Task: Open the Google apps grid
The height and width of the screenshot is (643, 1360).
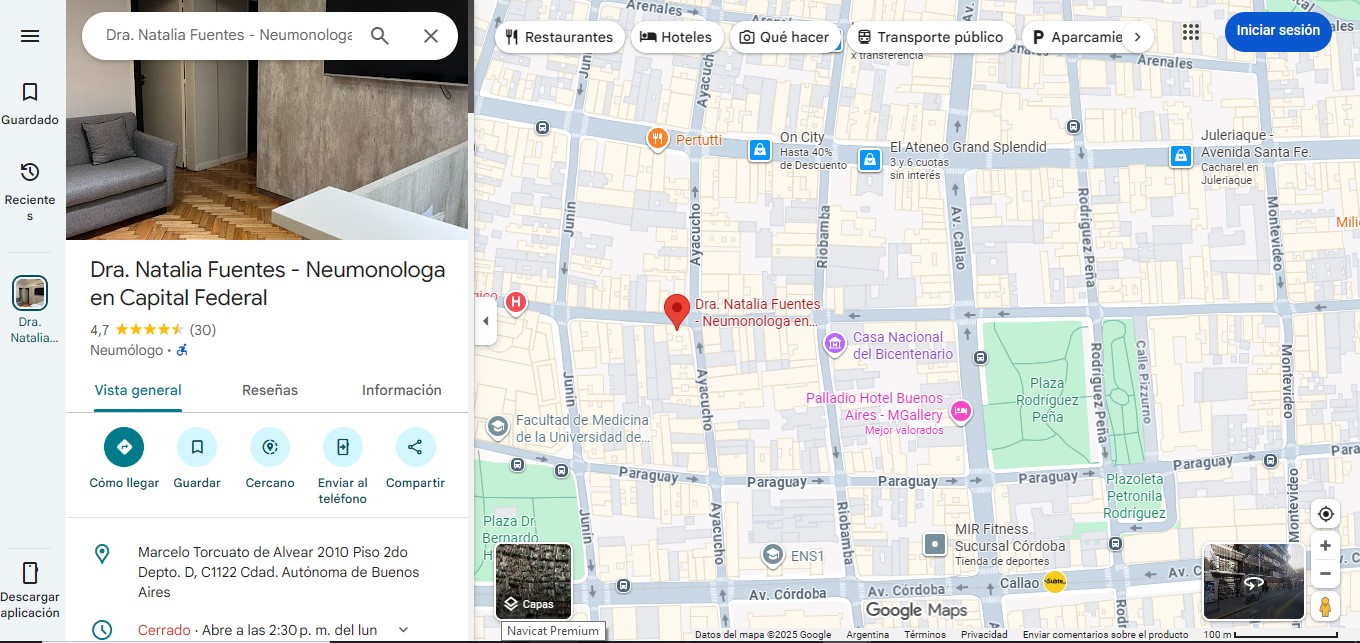Action: coord(1190,32)
